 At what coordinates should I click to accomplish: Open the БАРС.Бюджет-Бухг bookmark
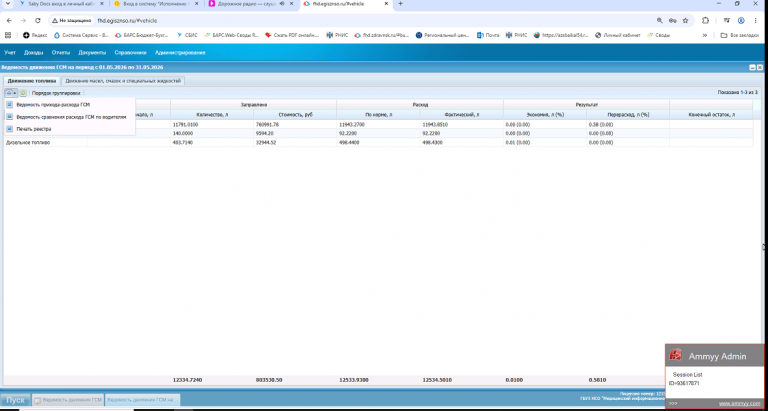pyautogui.click(x=143, y=35)
